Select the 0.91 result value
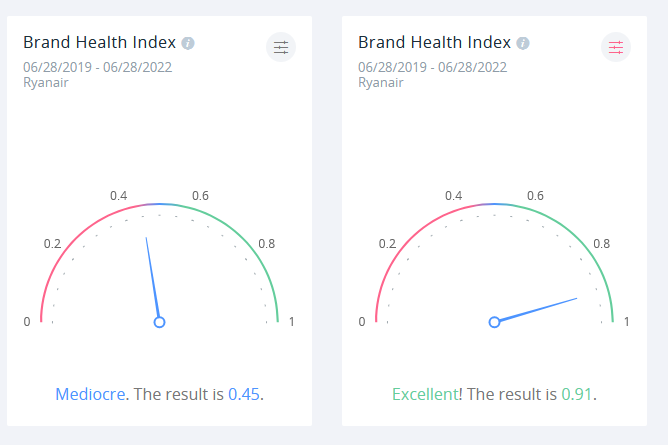 (577, 394)
